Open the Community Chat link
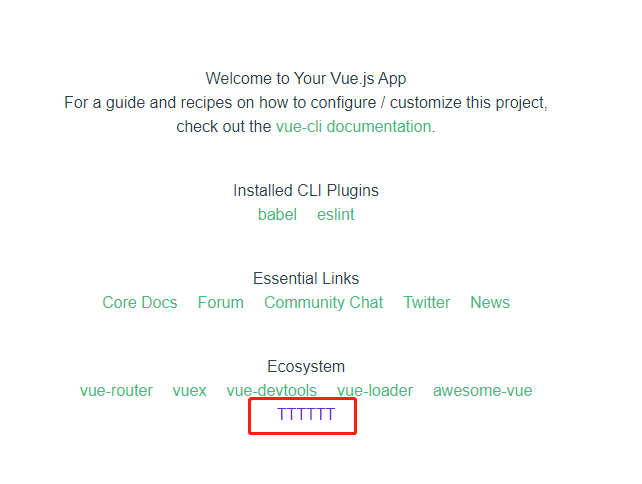 coord(323,303)
